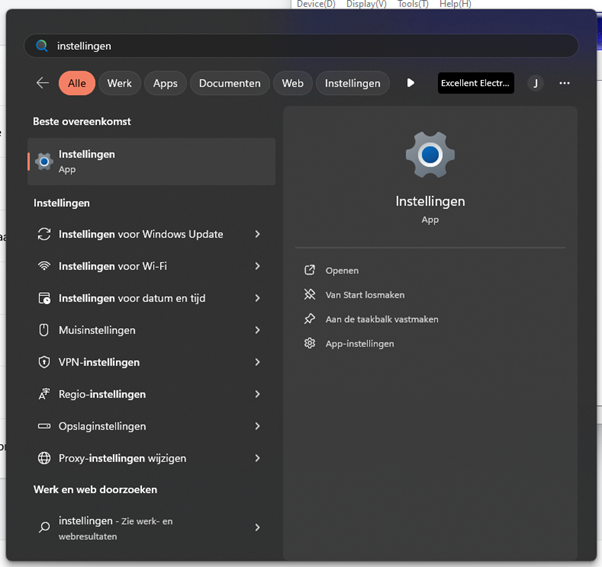Click the Instellingen gear icon in best match
Screen dimensions: 602x567
[x=44, y=162]
